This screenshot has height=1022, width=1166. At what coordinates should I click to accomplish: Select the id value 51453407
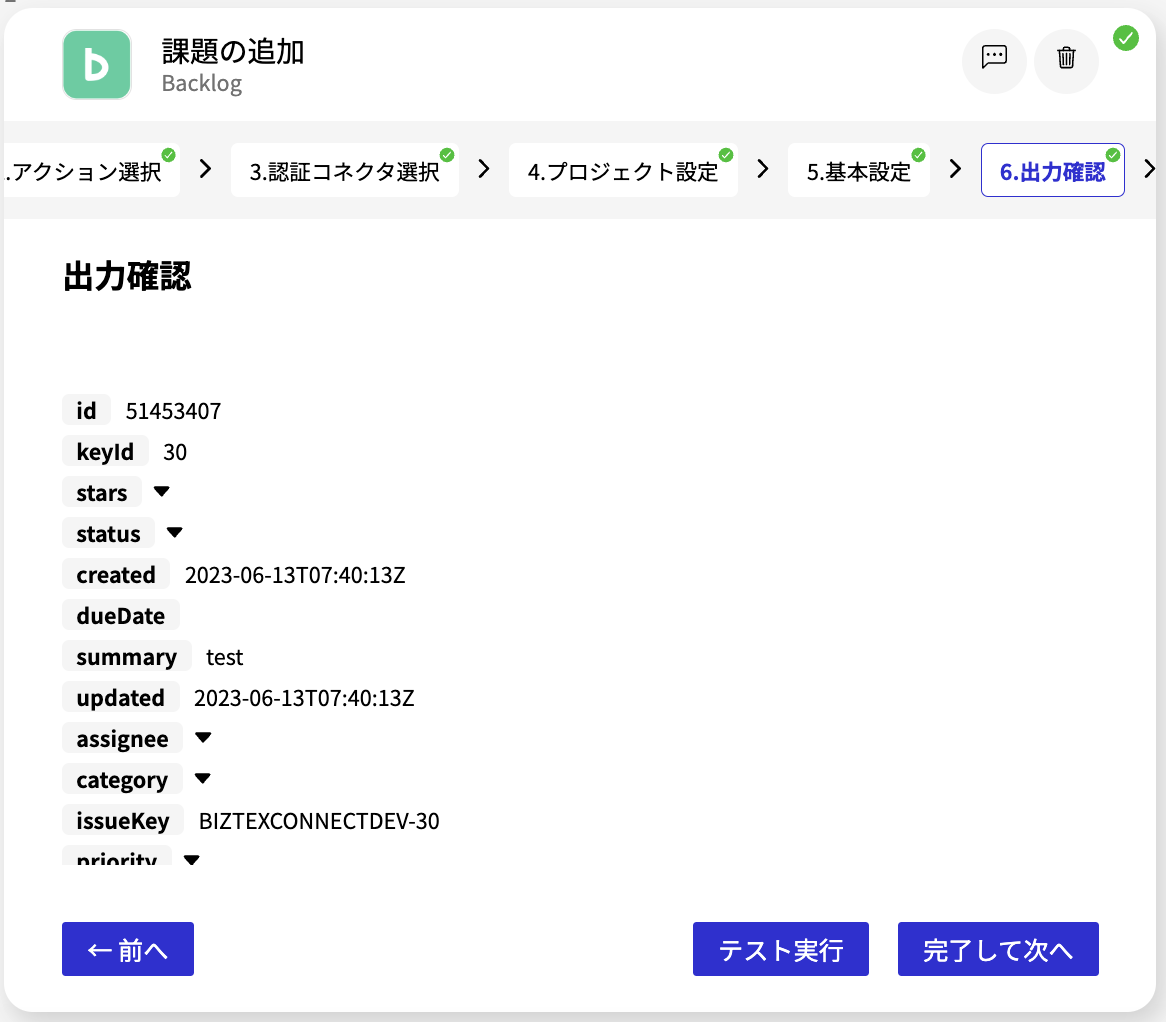173,411
